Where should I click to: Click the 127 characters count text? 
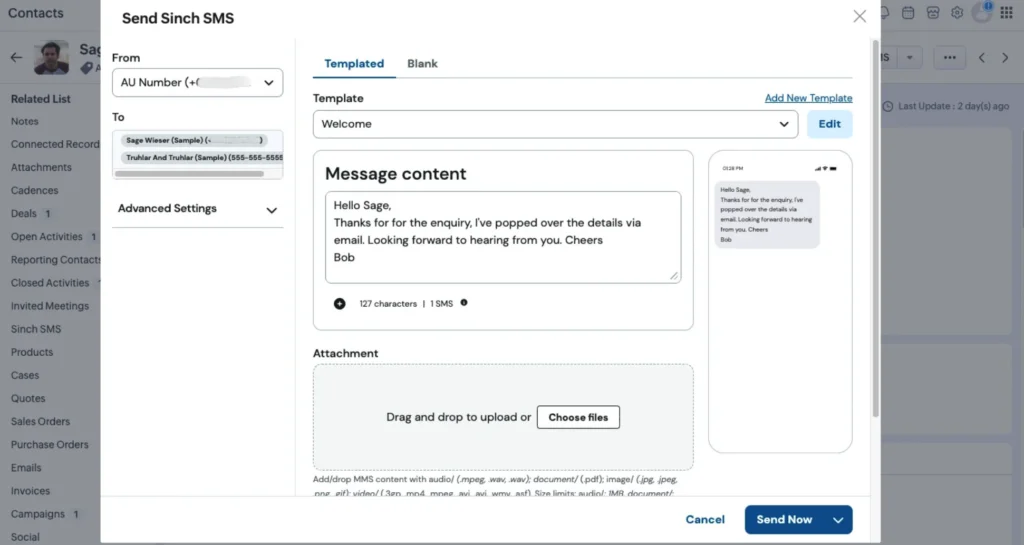(x=388, y=304)
